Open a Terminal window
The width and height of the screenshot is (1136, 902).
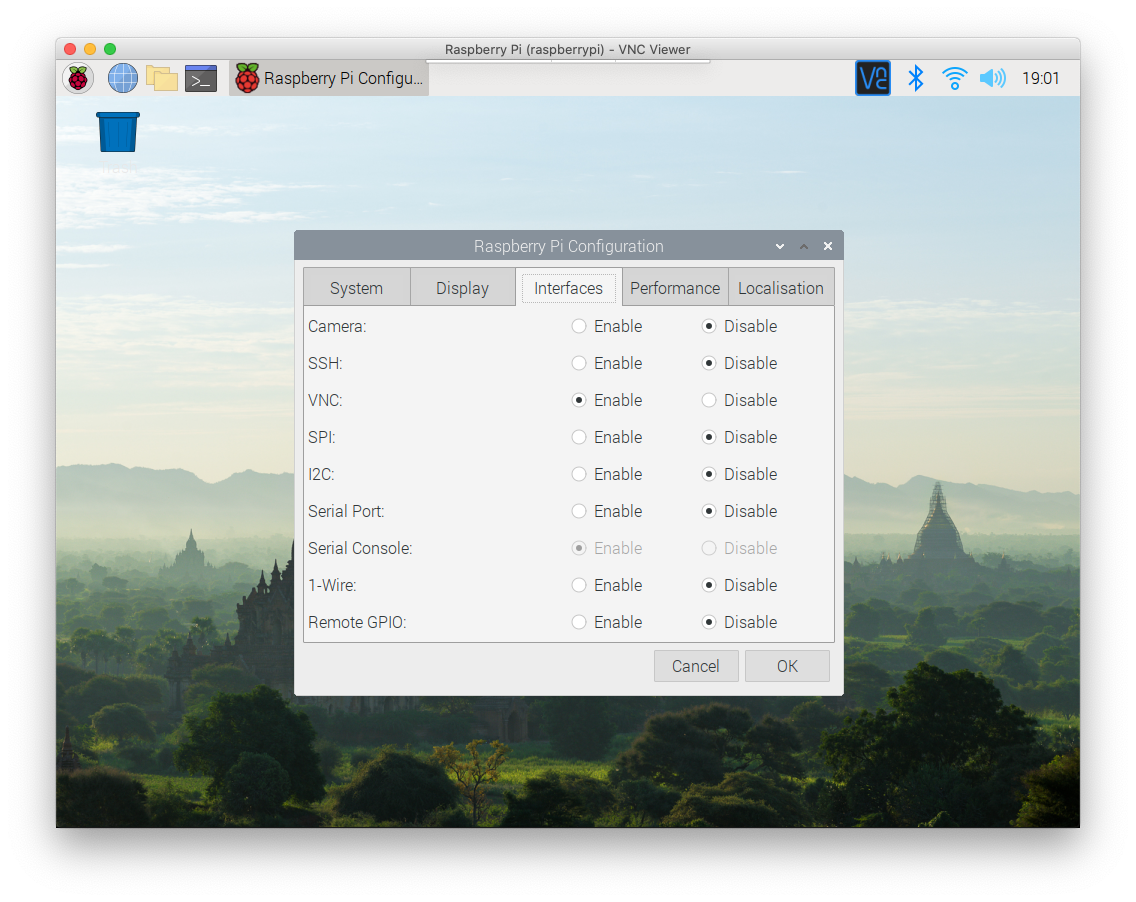[x=200, y=77]
